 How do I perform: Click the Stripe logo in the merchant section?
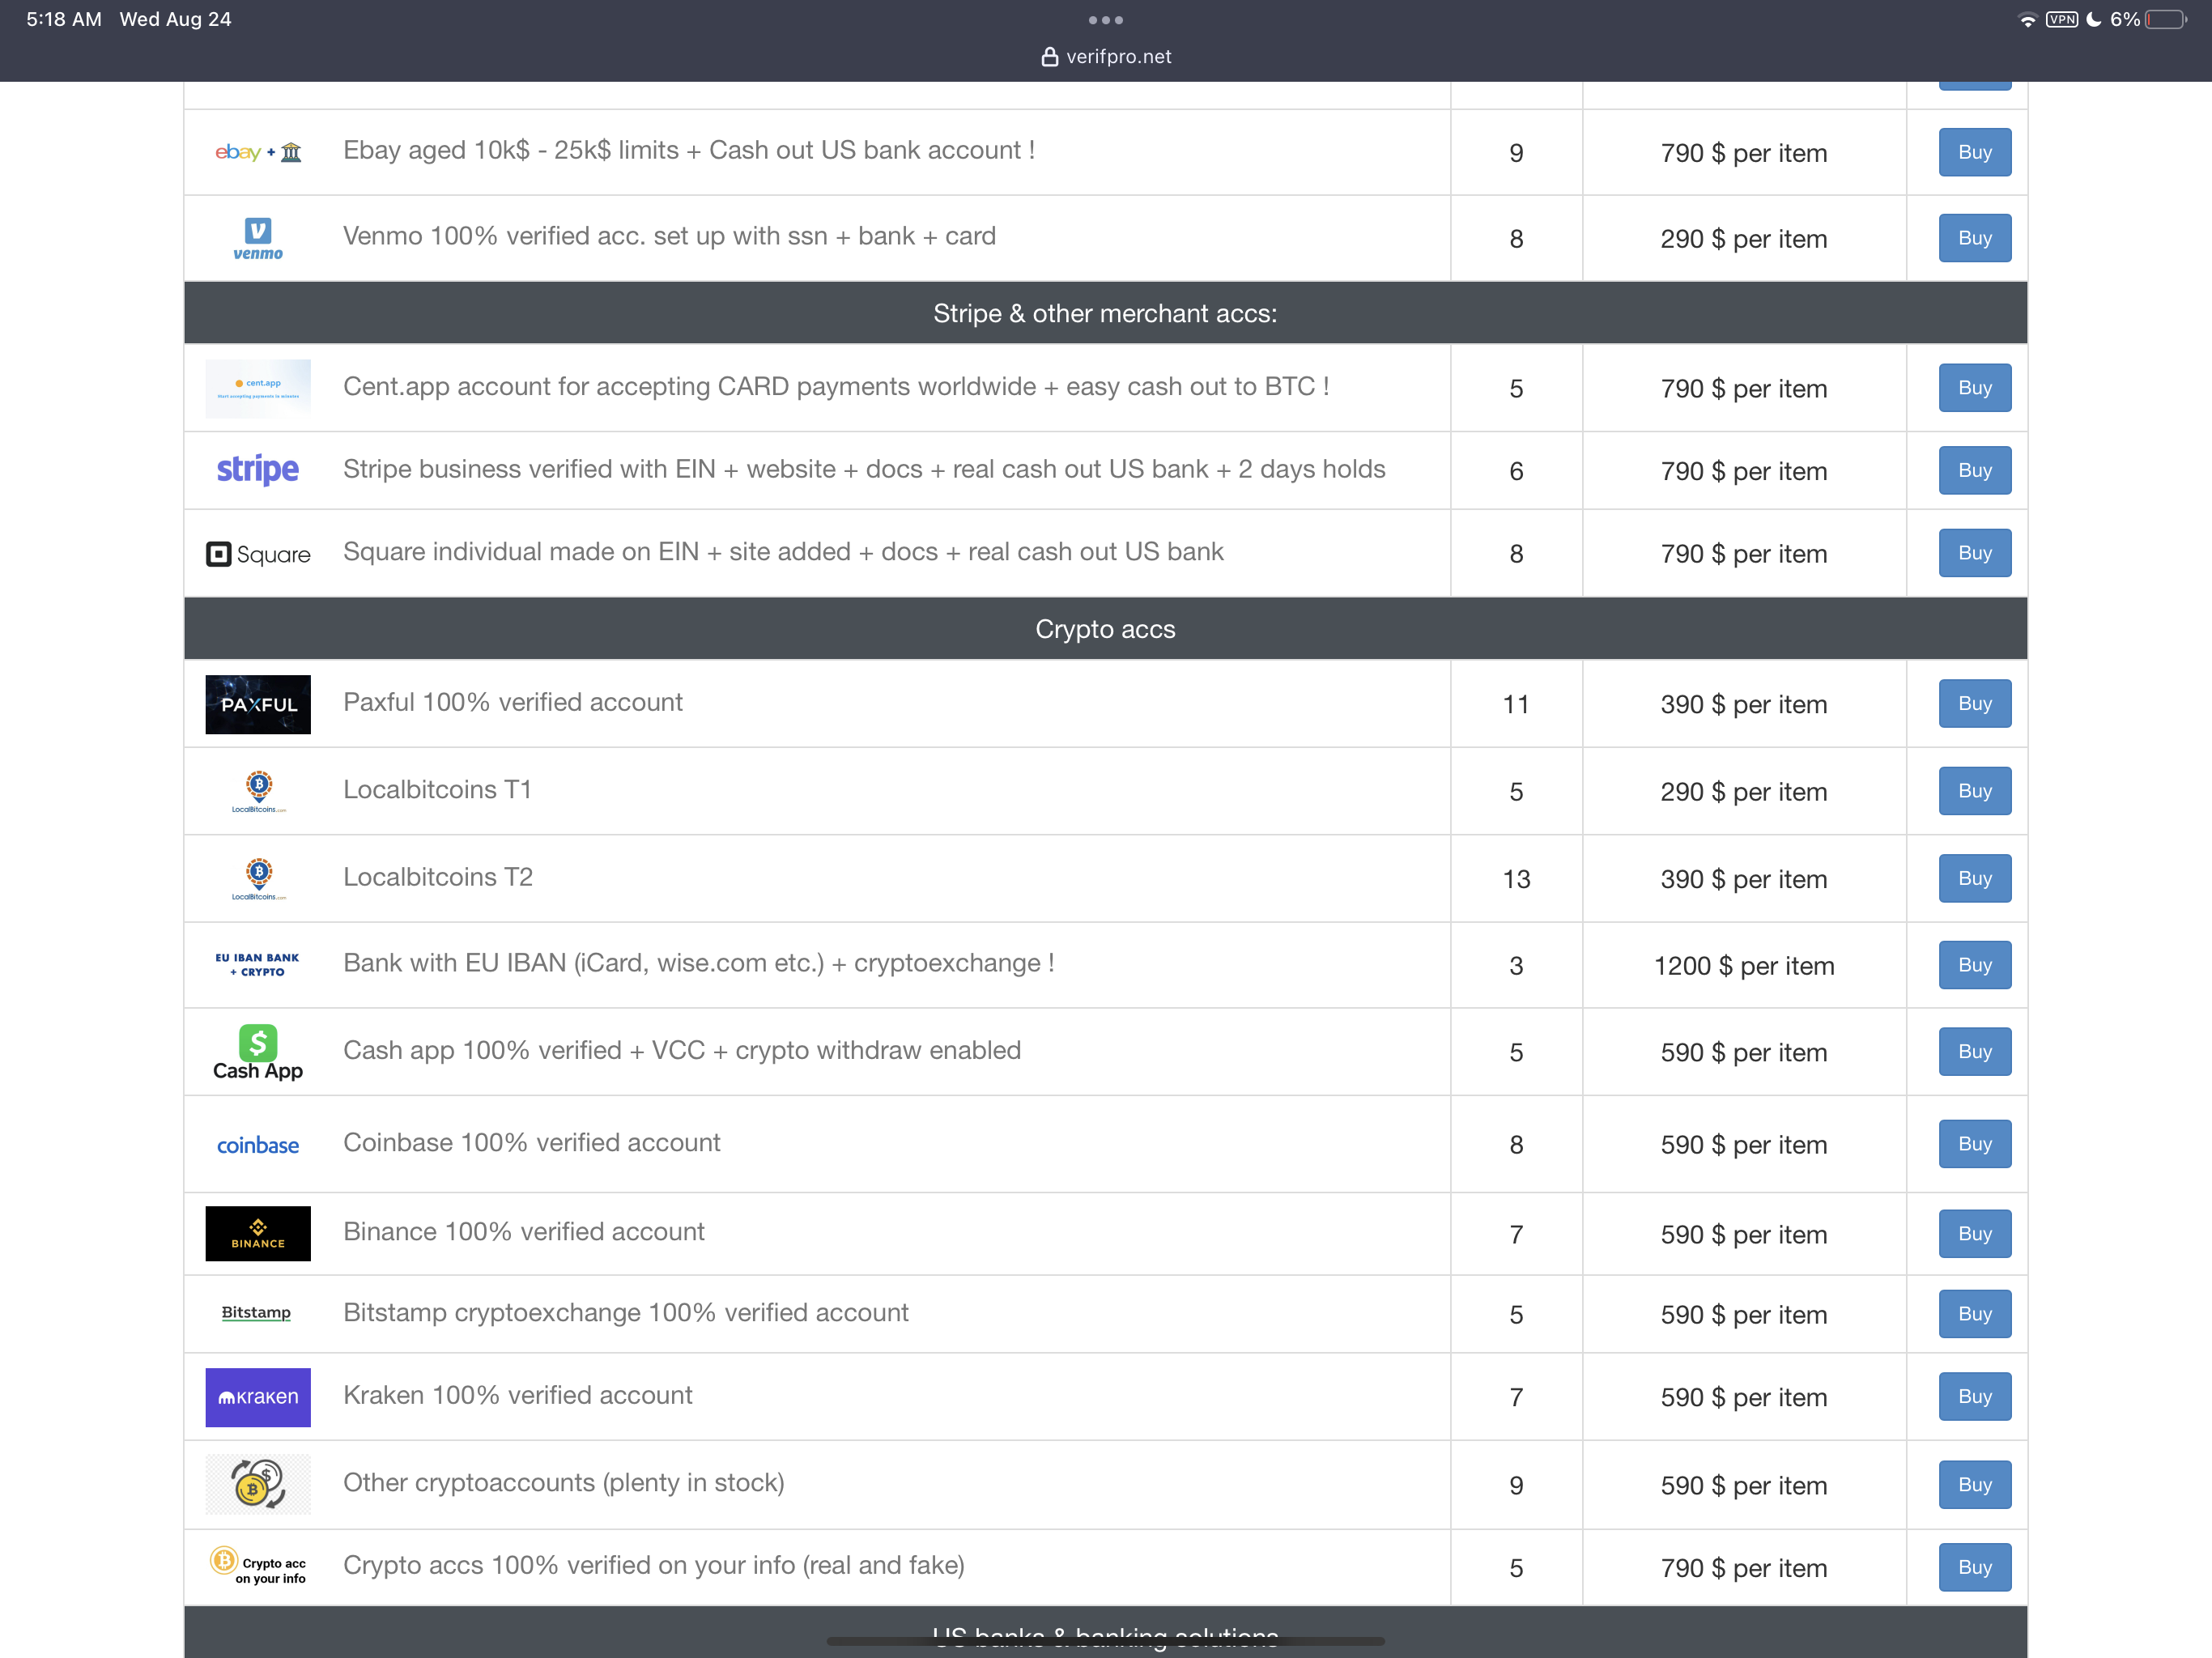click(x=257, y=470)
